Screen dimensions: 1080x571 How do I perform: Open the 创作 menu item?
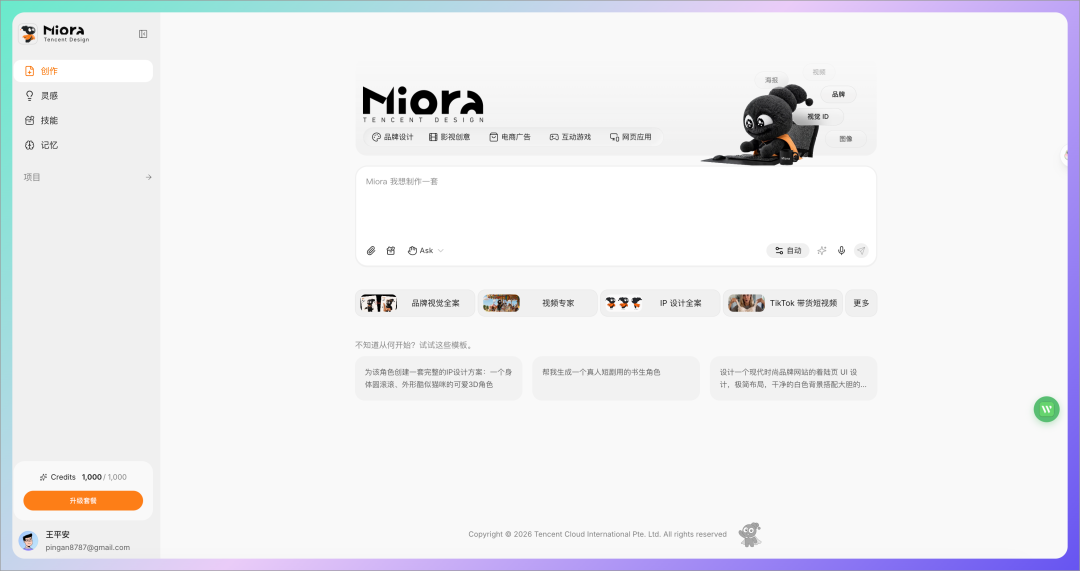83,71
